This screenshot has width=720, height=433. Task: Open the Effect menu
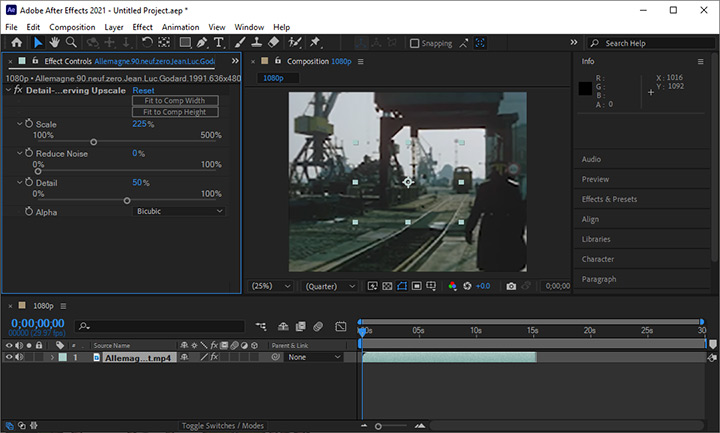[142, 27]
